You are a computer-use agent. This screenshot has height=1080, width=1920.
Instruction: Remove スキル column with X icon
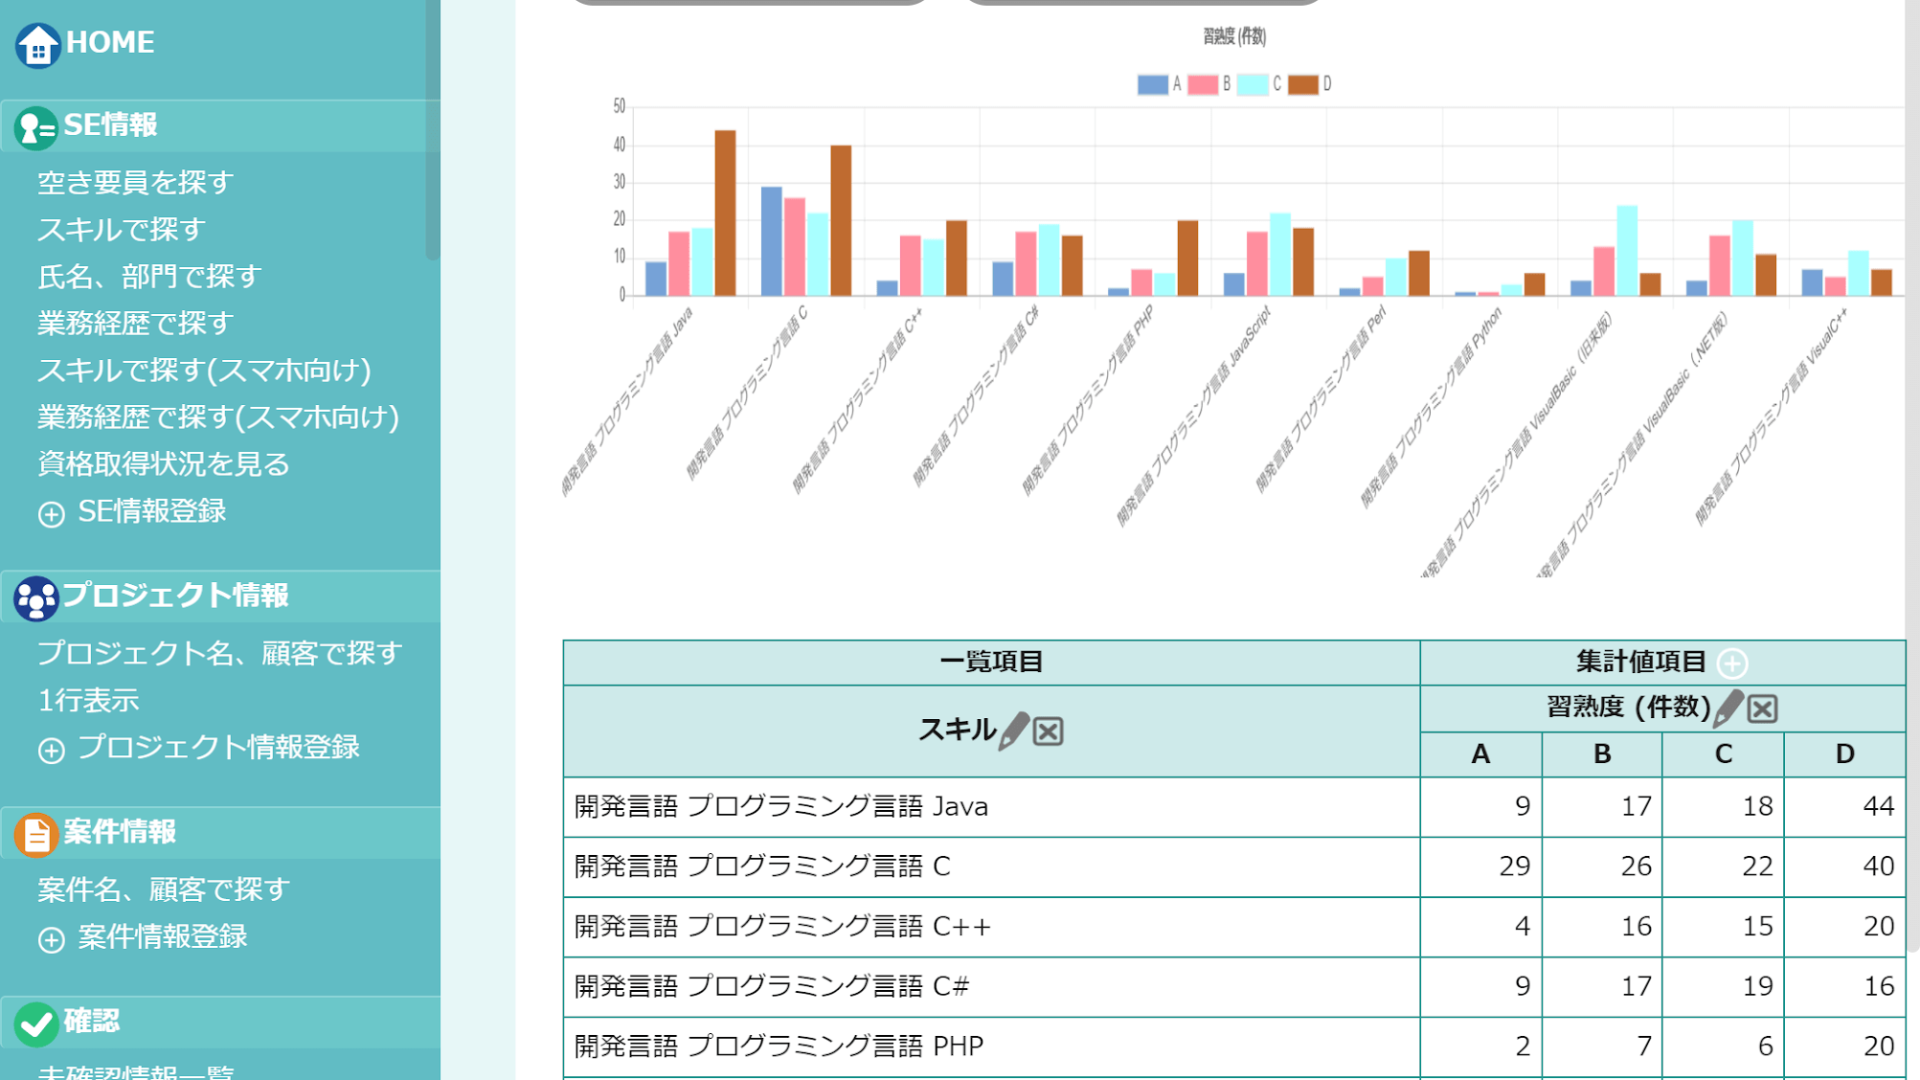click(x=1048, y=732)
